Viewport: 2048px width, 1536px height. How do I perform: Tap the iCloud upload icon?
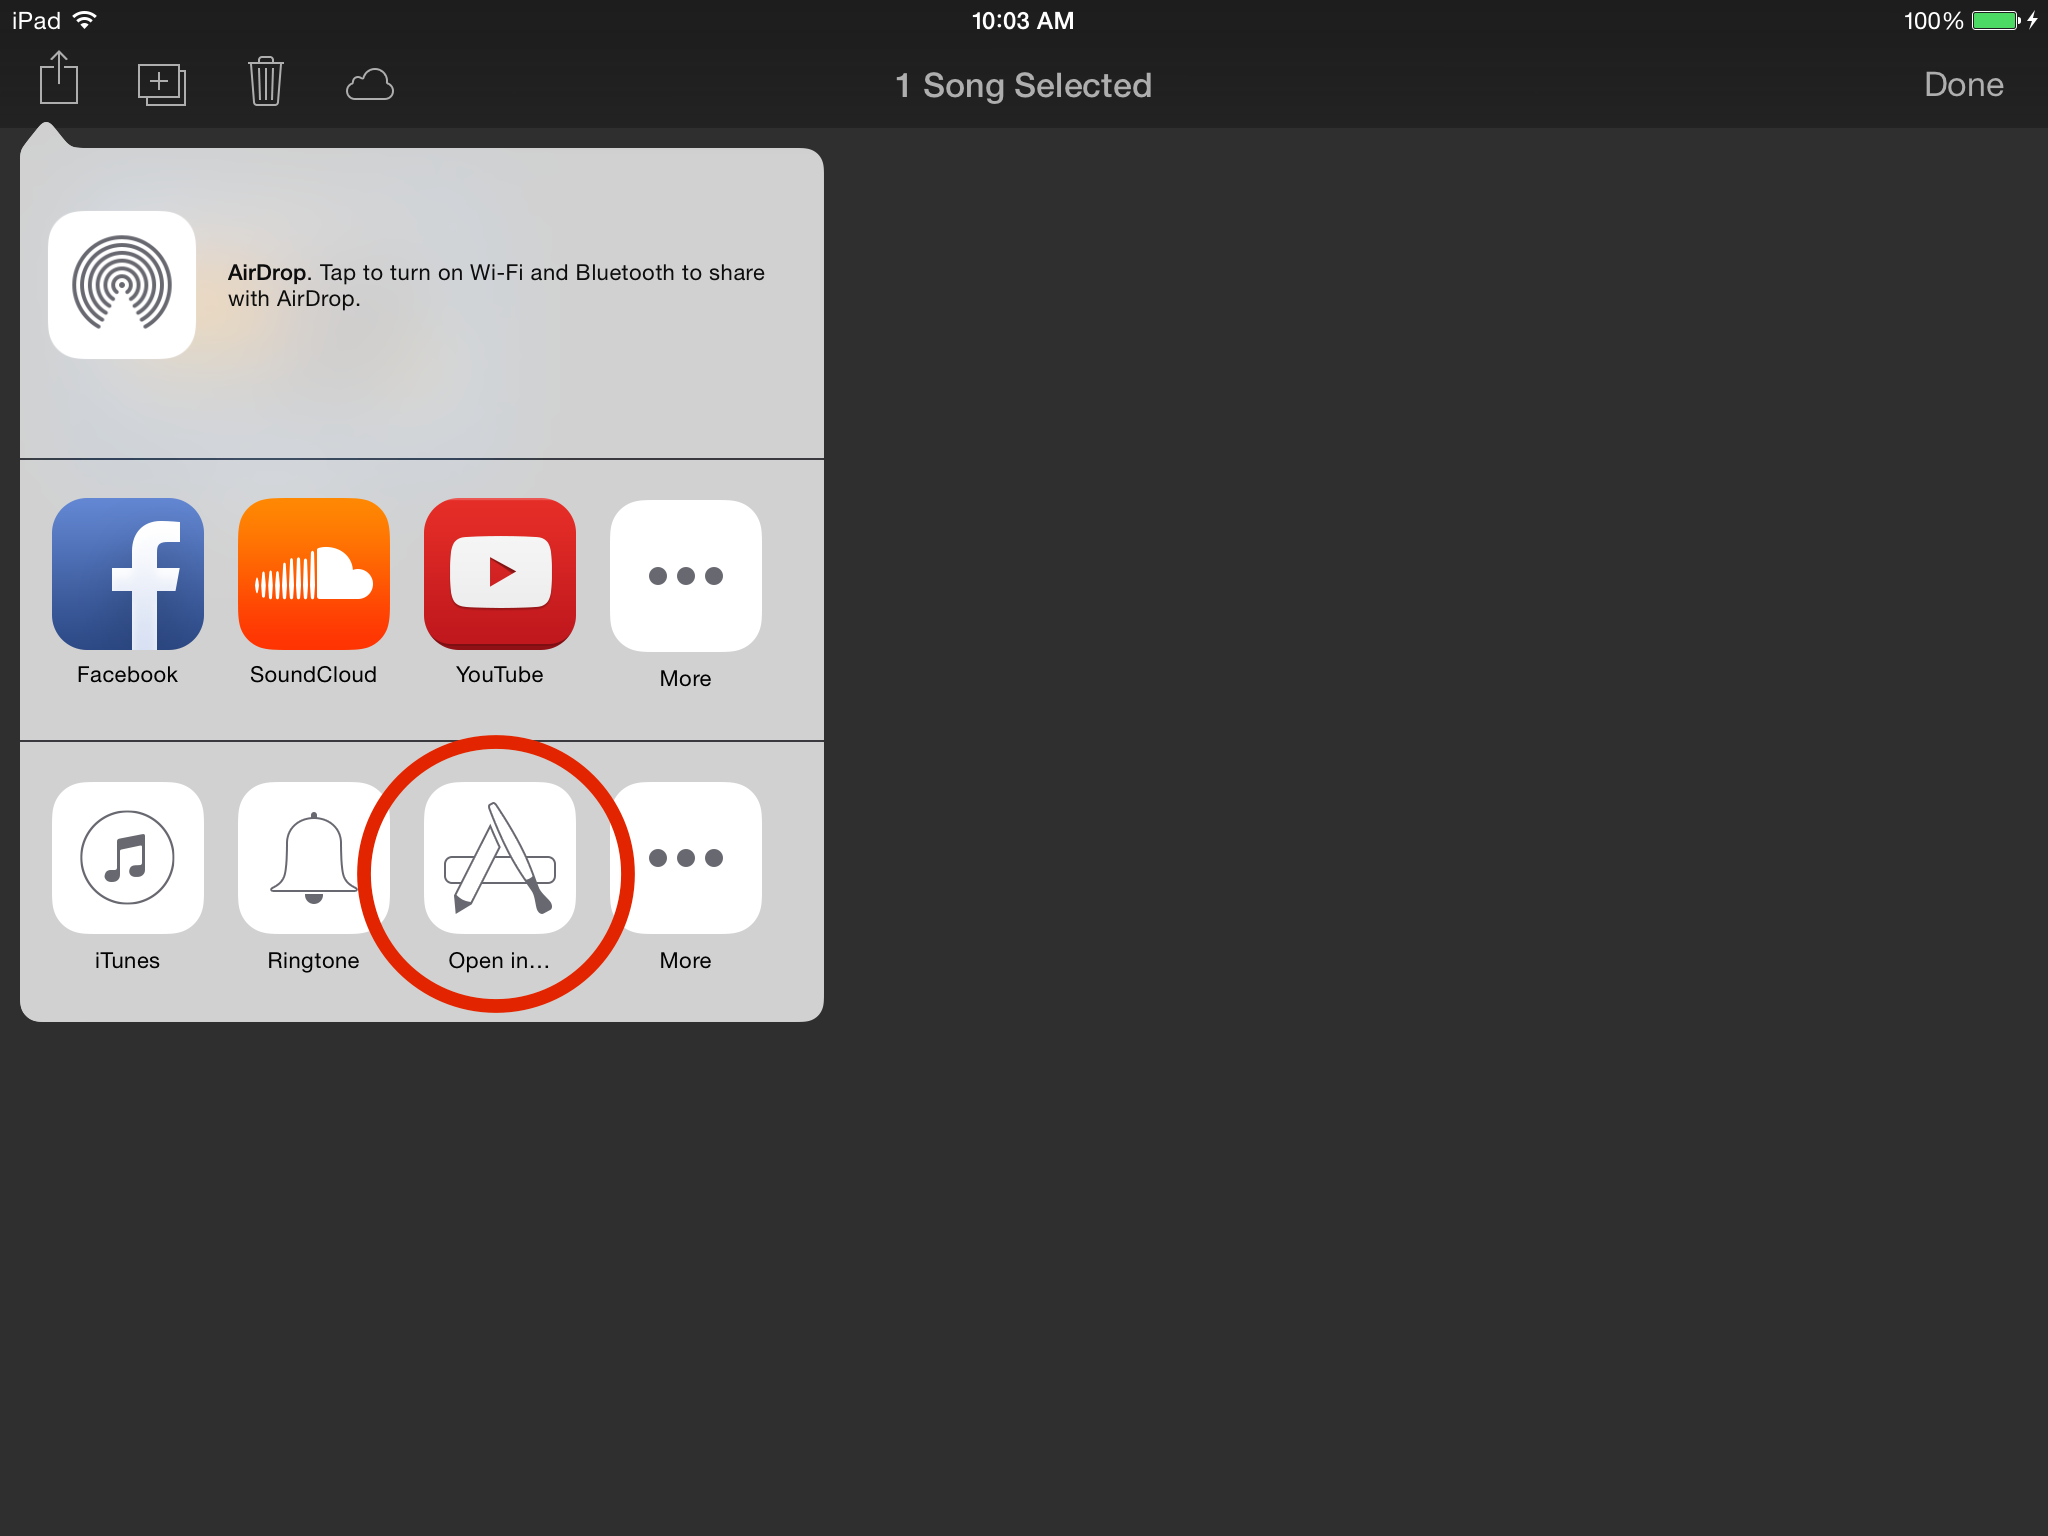pos(369,85)
